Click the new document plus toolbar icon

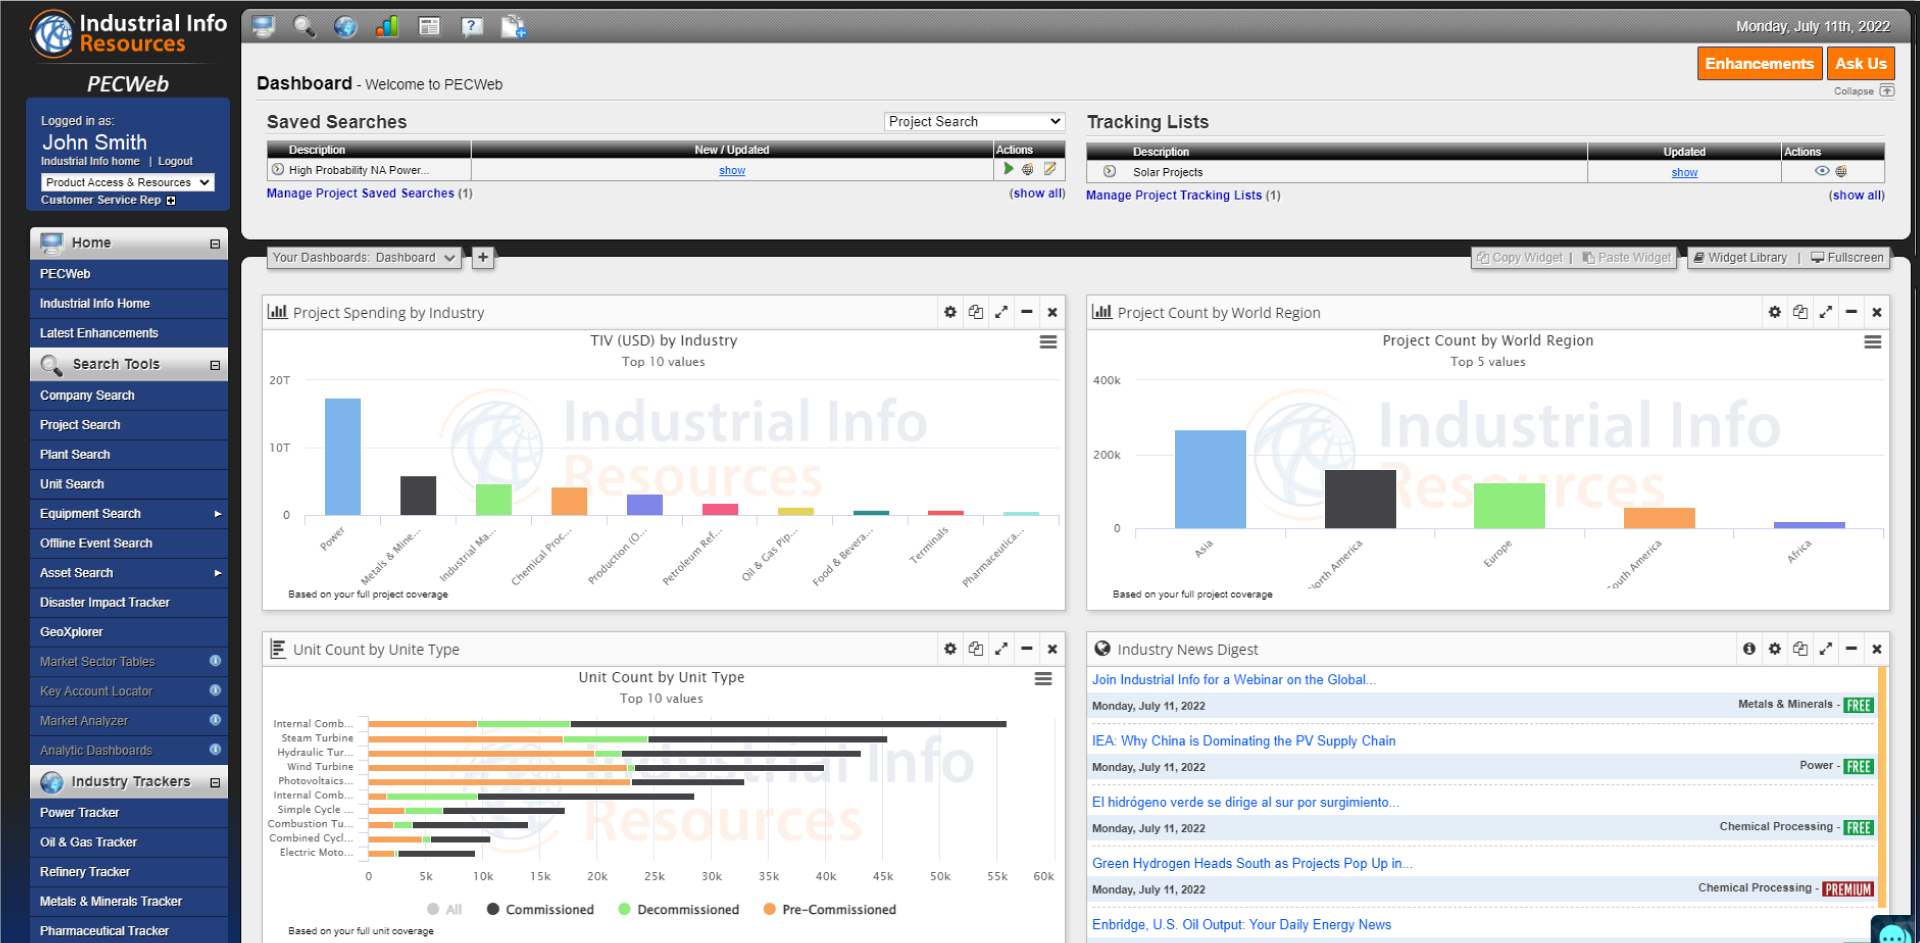click(x=513, y=26)
